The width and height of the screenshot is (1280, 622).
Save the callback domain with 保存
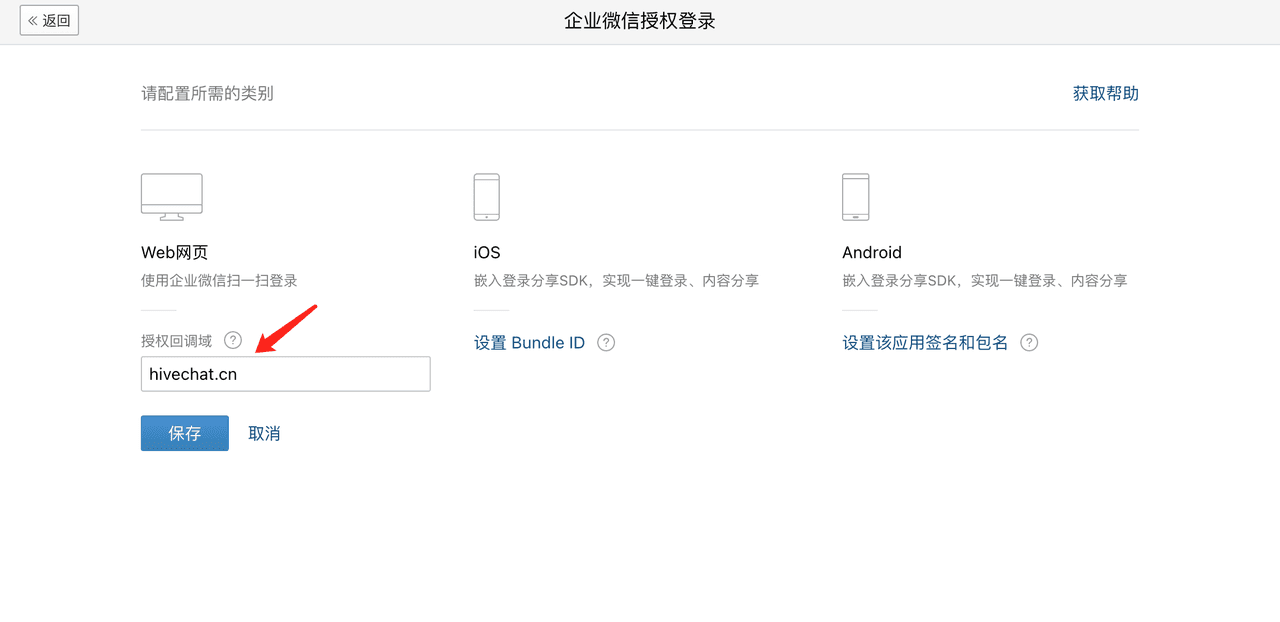(x=185, y=433)
